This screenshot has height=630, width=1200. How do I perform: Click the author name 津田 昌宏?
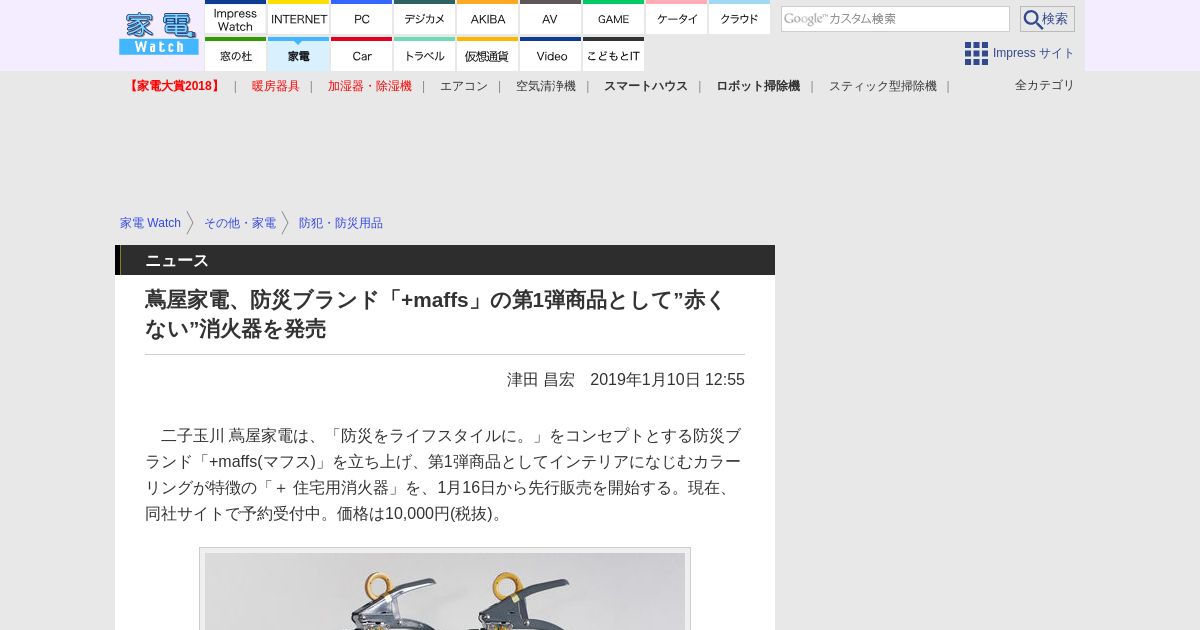click(541, 380)
